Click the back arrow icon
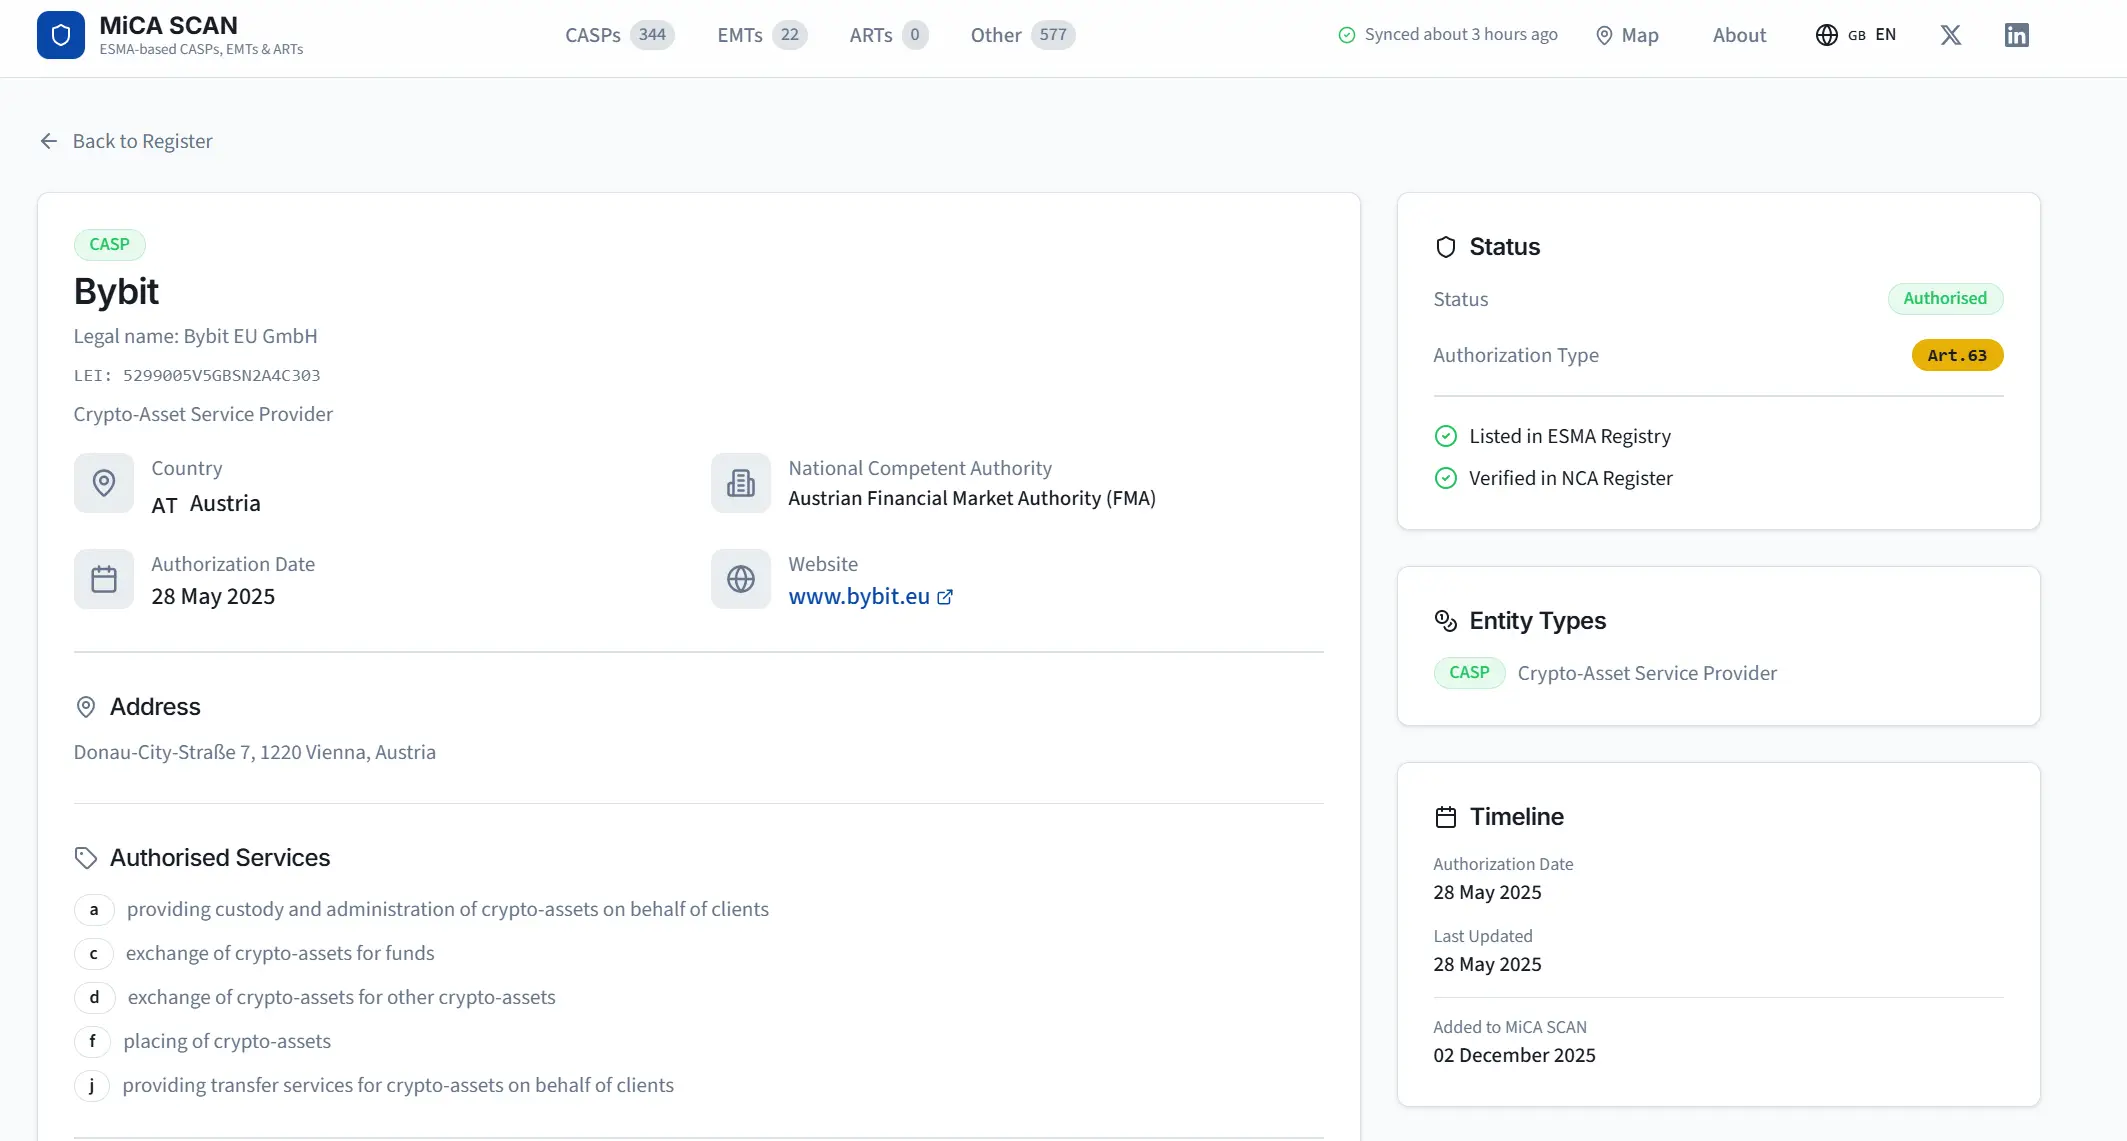Image resolution: width=2127 pixels, height=1141 pixels. pos(48,141)
